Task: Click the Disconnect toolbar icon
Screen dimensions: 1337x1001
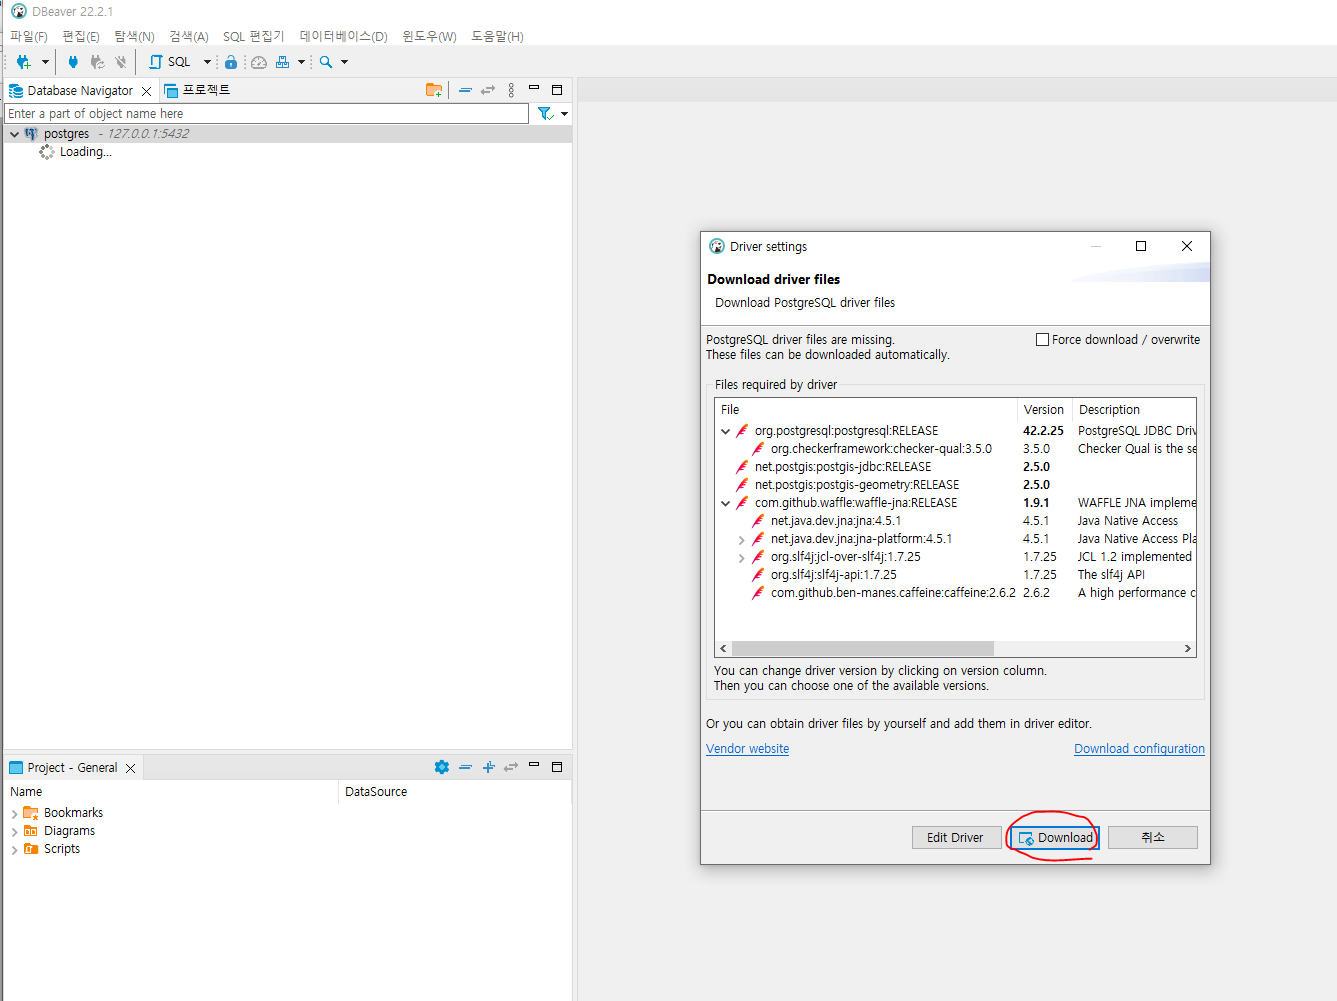Action: click(x=121, y=62)
